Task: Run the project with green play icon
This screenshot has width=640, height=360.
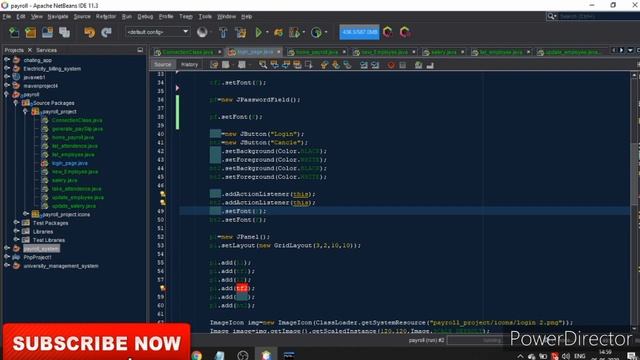Action: point(258,32)
